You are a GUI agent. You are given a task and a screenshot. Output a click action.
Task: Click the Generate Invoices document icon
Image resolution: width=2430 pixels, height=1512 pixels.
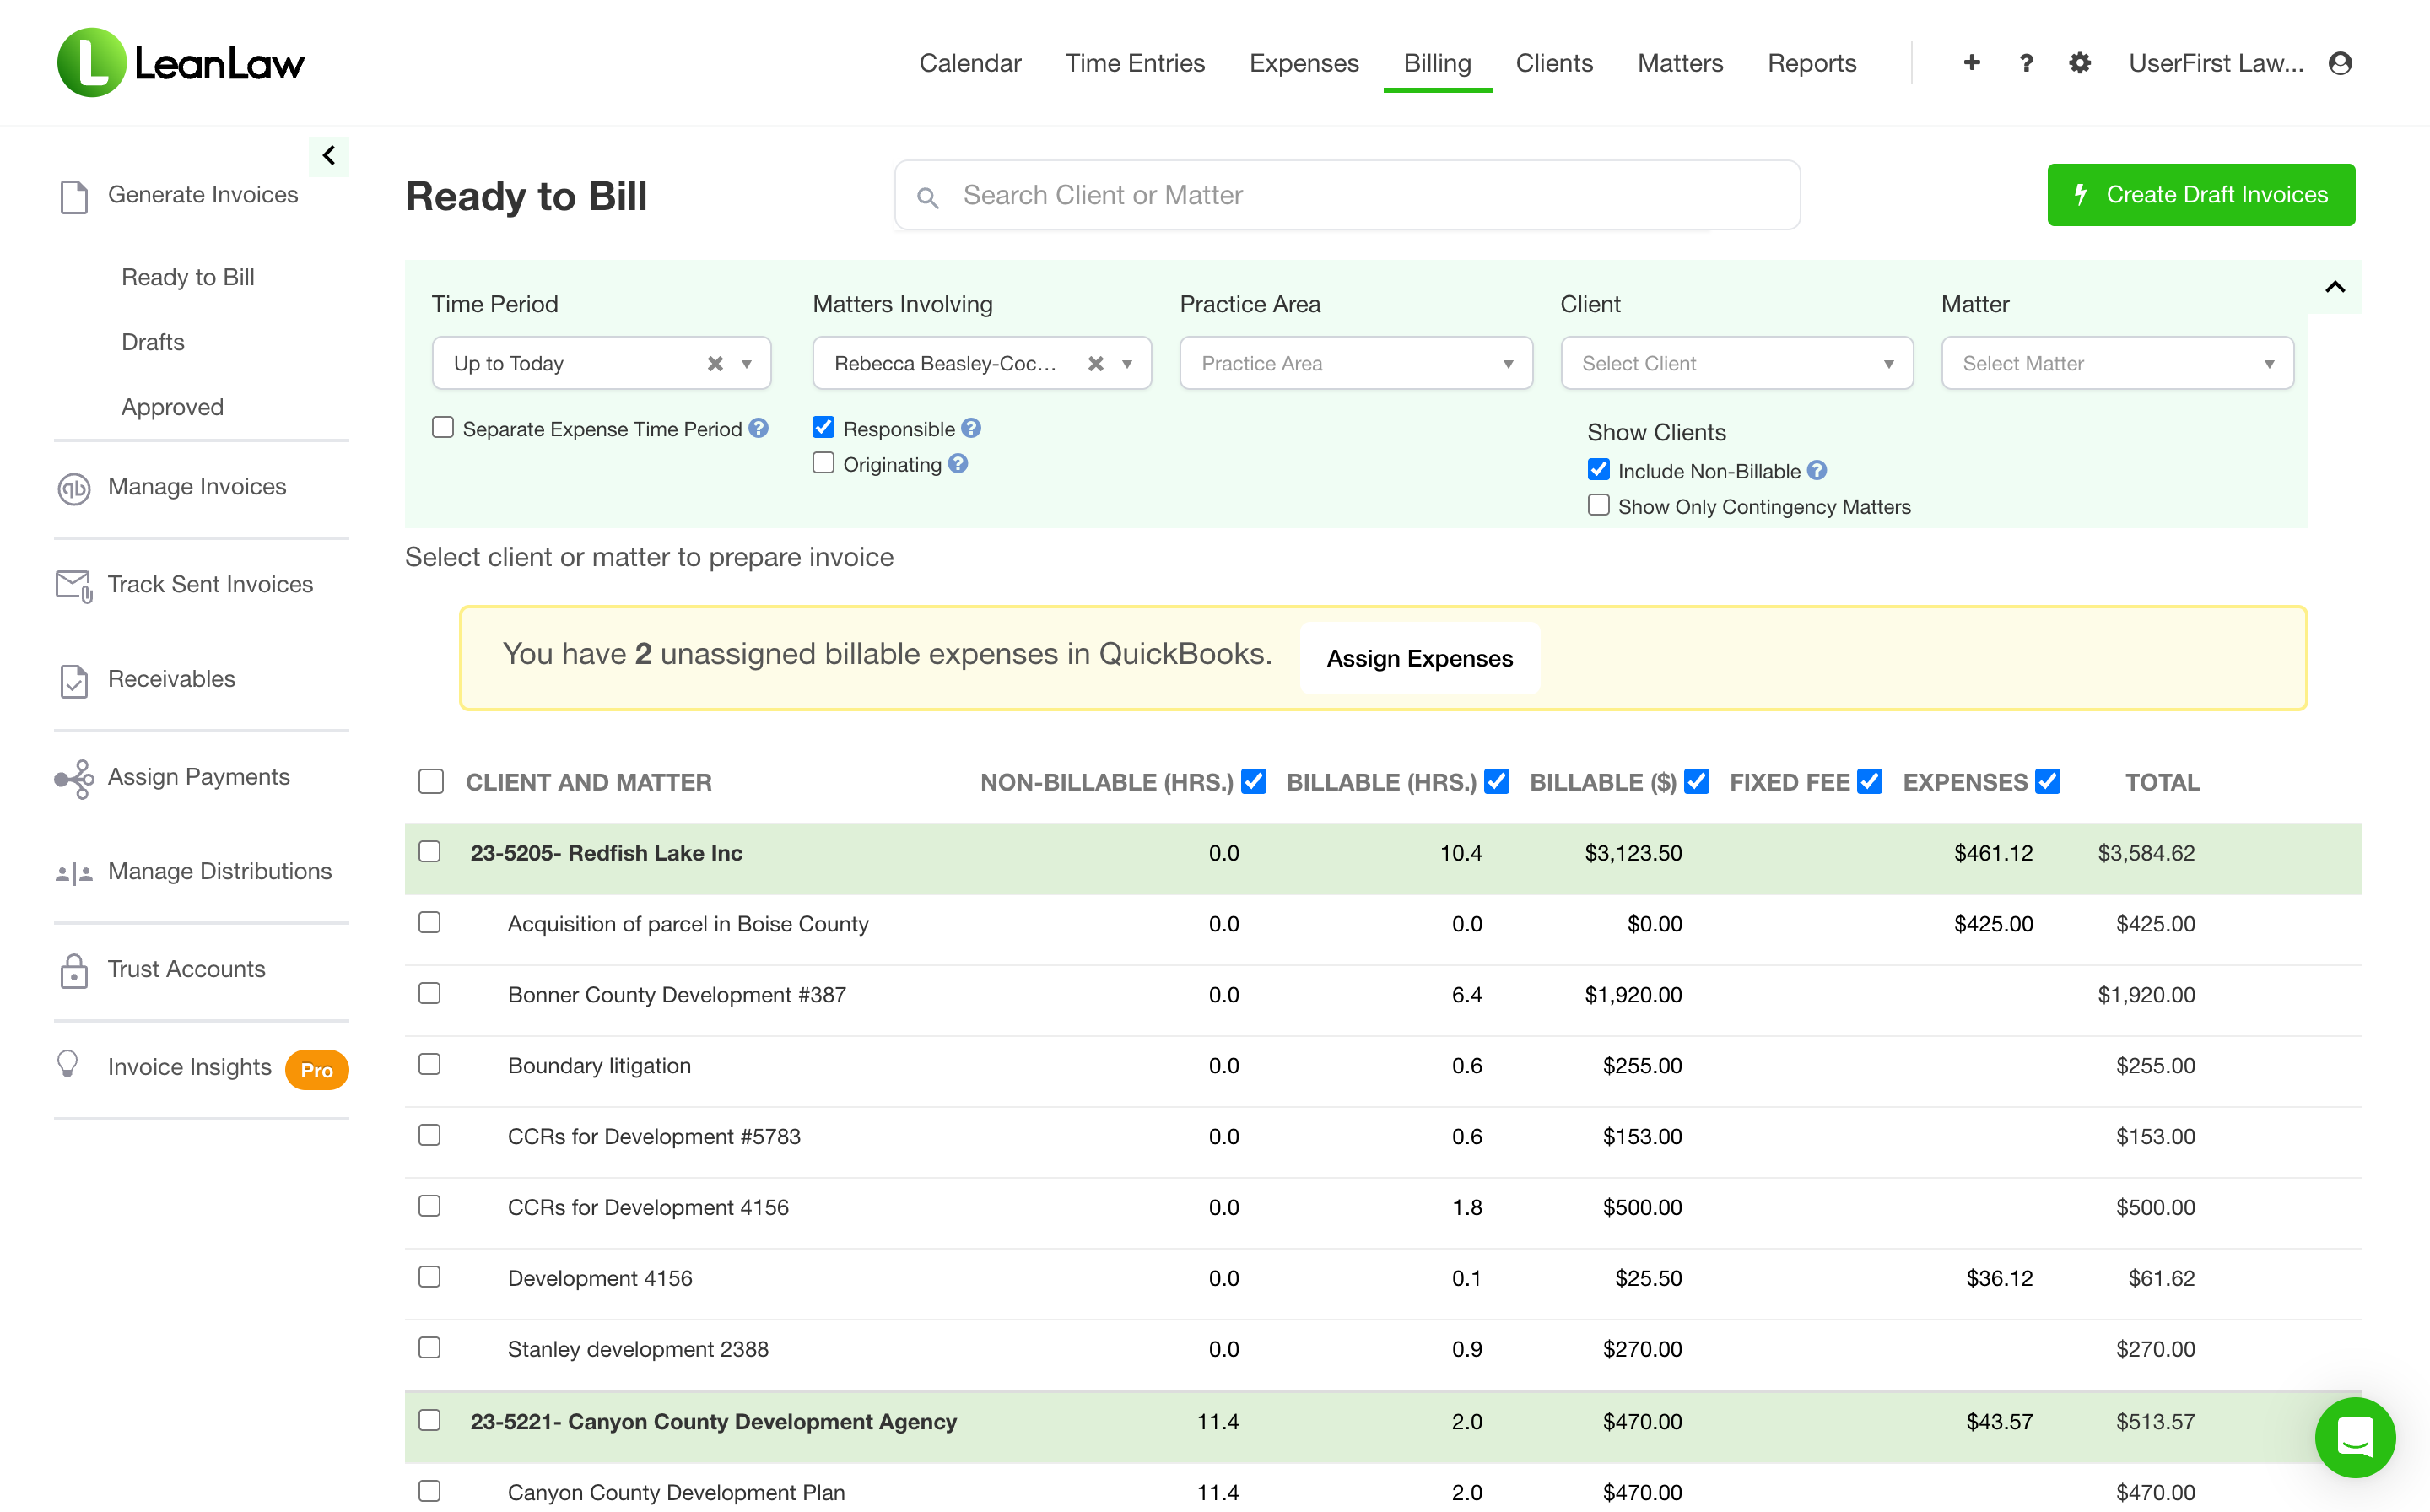74,196
